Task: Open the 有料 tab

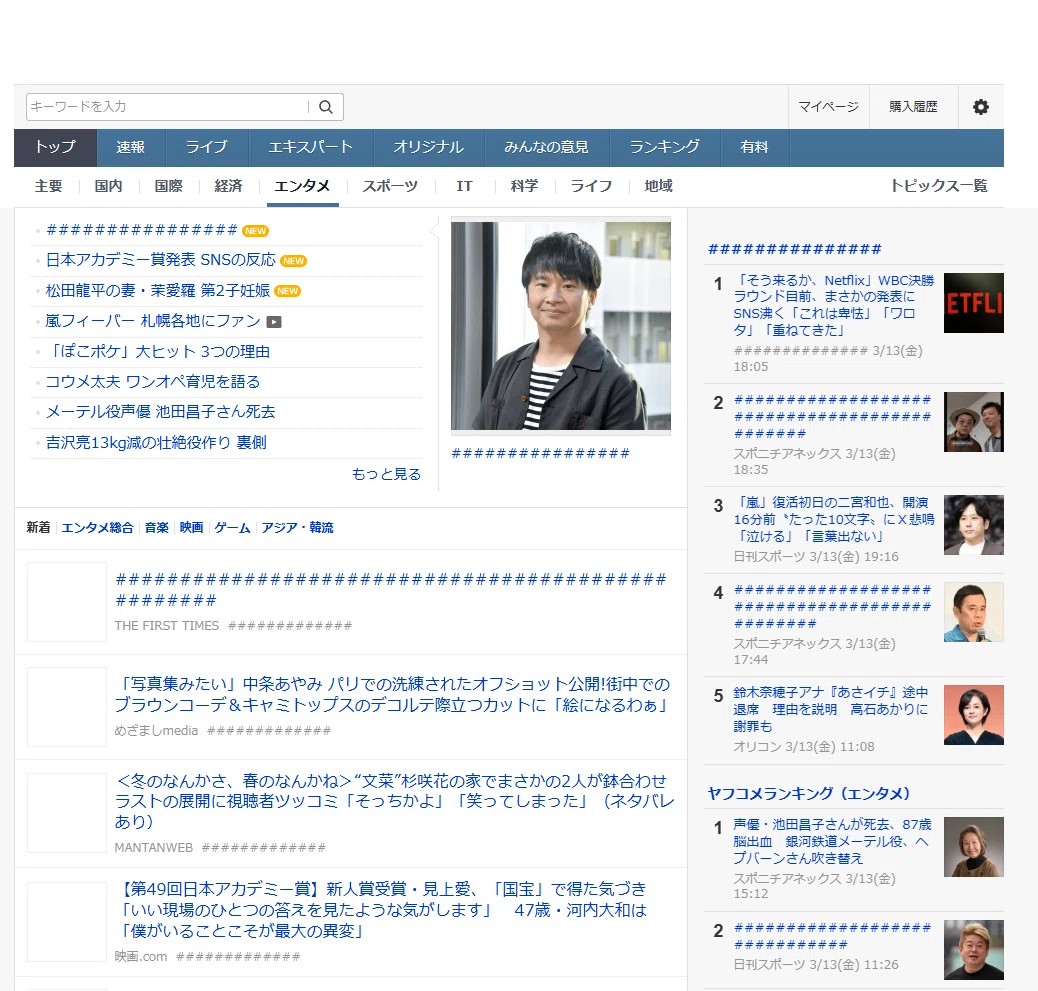Action: (x=755, y=148)
